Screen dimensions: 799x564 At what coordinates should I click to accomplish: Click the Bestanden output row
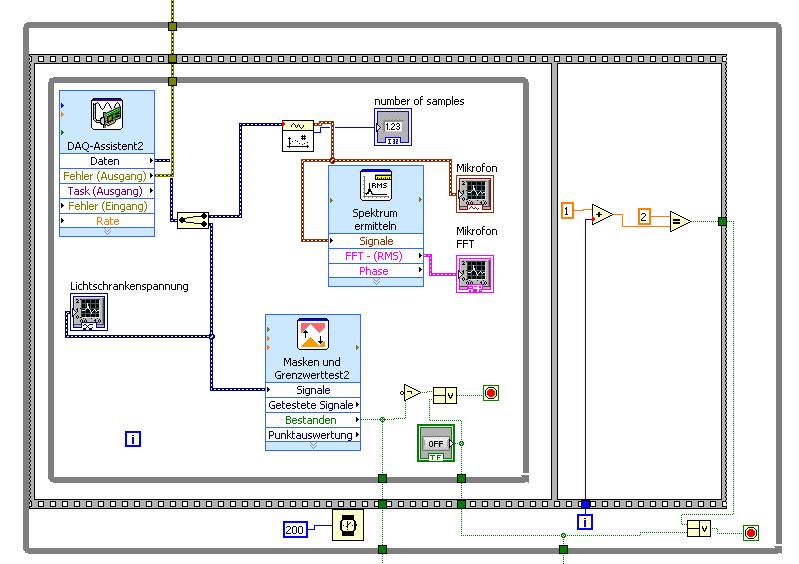pos(313,420)
